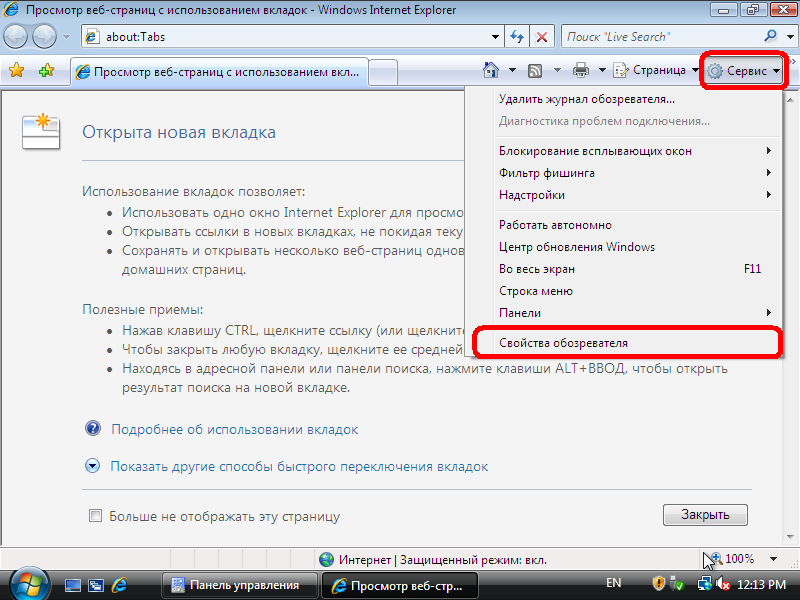Click the Show Desktop quick launch icon
The width and height of the screenshot is (800, 600).
coord(72,586)
